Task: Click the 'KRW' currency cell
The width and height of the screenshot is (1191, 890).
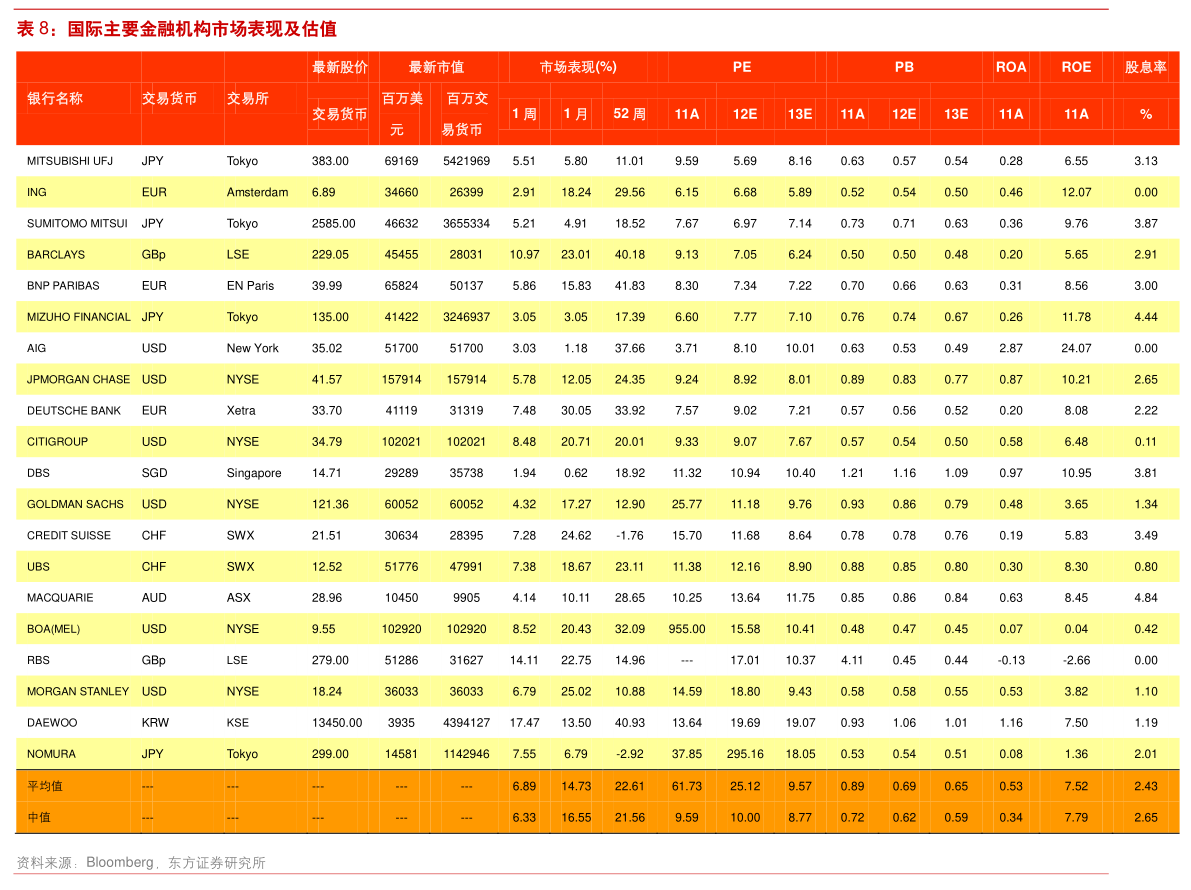Action: [155, 722]
